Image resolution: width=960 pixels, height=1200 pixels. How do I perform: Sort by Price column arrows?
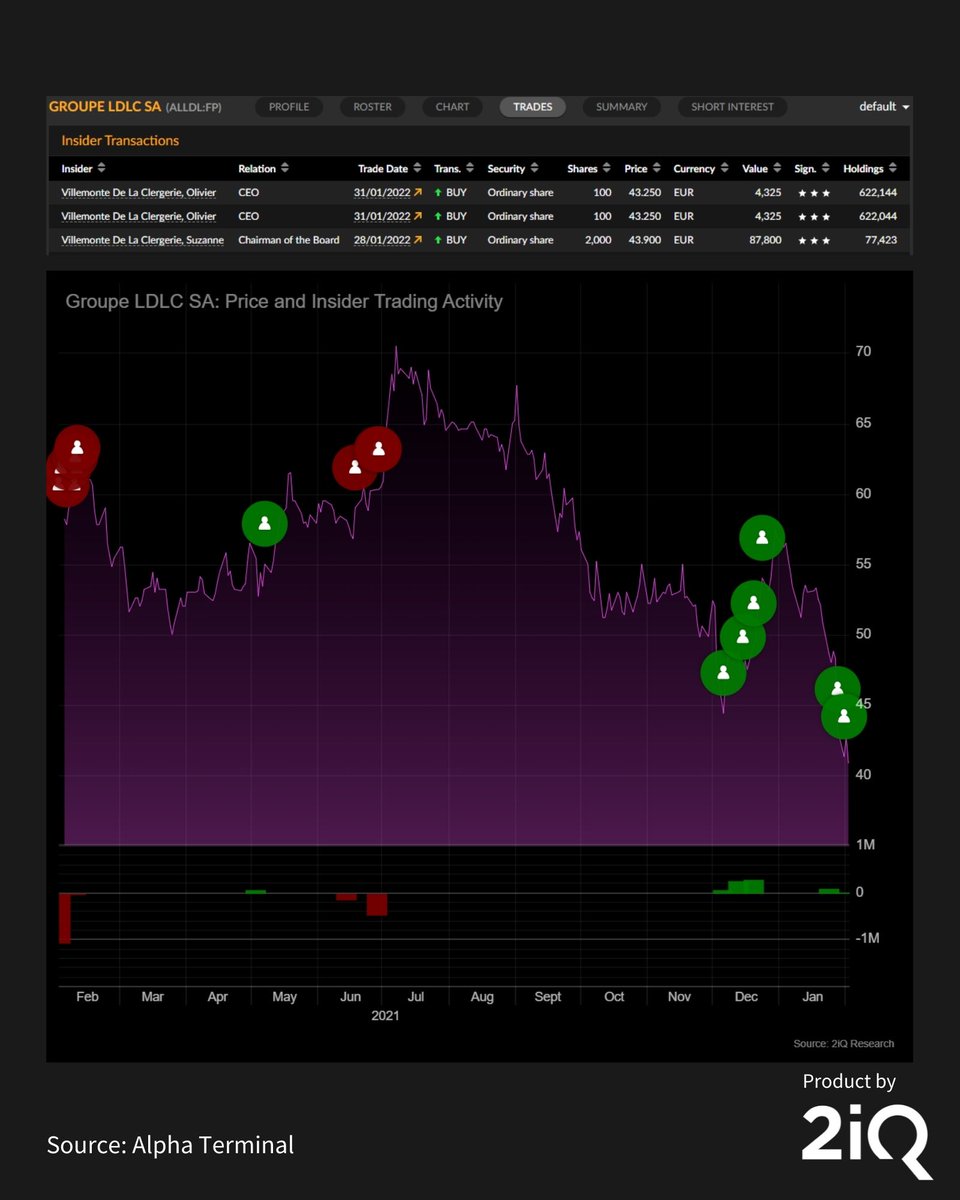click(656, 169)
